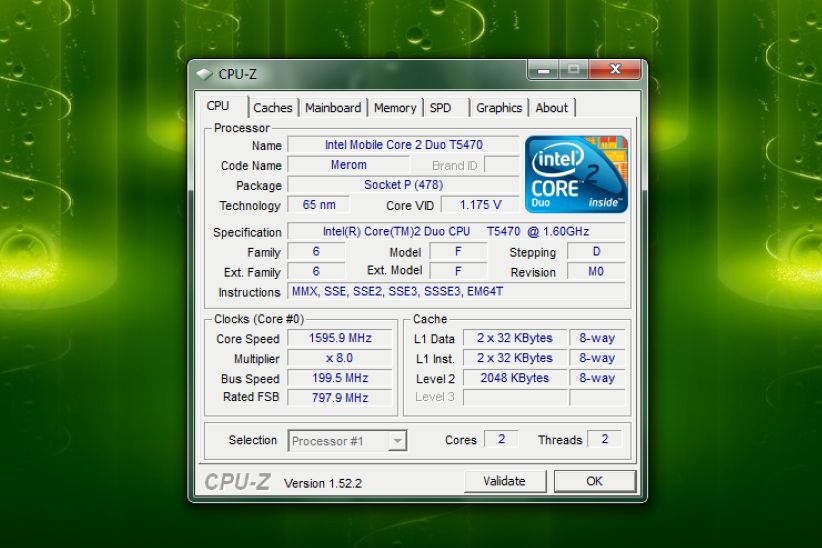
Task: Click the Family value field
Action: point(316,251)
